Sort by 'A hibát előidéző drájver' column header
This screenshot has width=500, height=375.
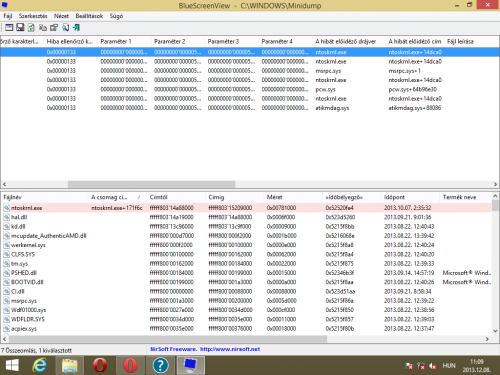tap(349, 41)
